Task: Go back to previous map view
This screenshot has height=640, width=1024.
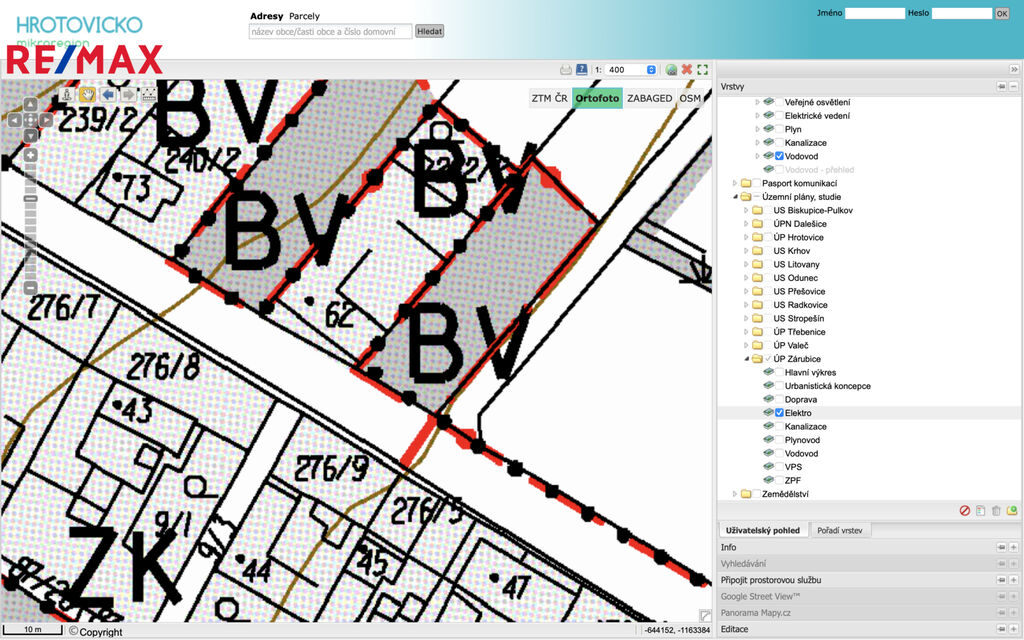Action: coord(108,95)
